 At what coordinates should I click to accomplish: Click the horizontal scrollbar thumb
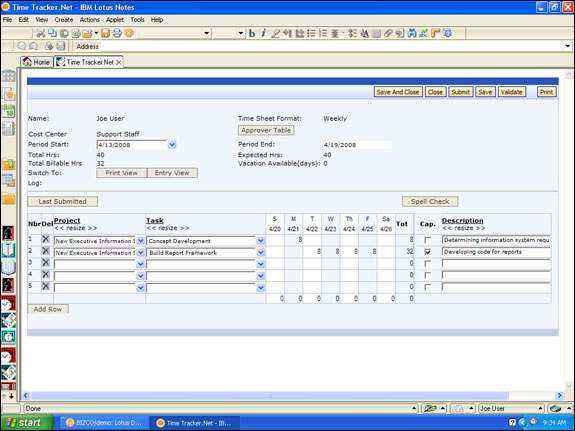(270, 396)
